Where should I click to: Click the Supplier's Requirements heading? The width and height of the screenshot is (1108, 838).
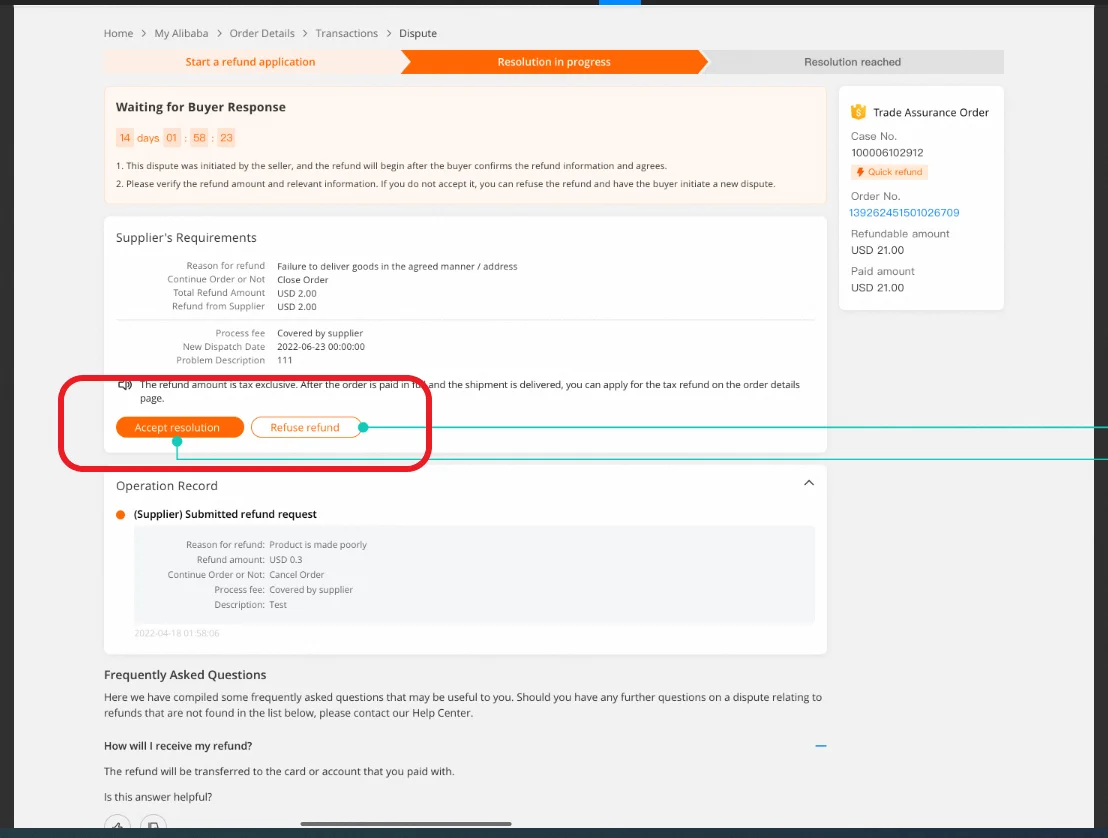(186, 238)
